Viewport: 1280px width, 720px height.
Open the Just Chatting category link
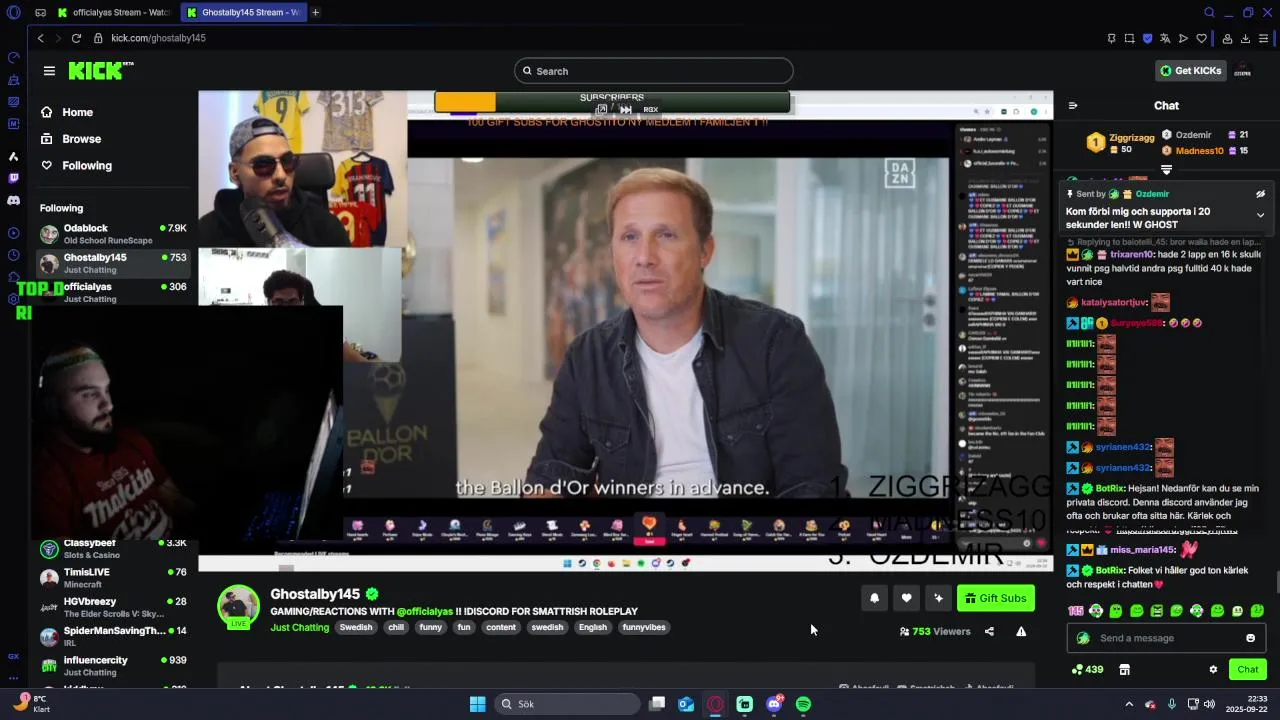click(299, 627)
